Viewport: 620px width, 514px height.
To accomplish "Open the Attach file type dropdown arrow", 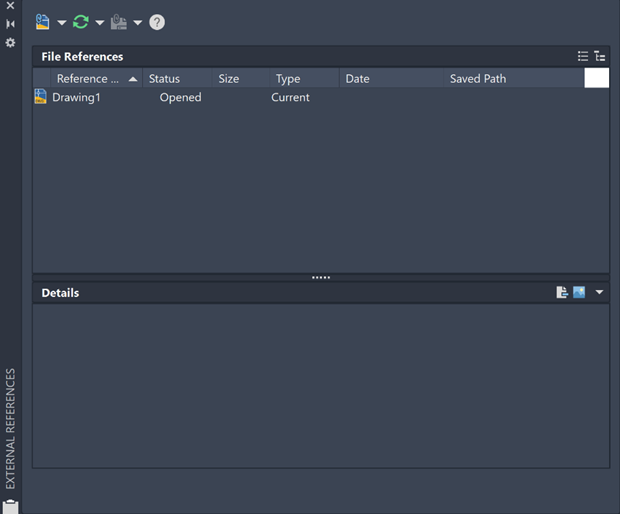I will [62, 22].
